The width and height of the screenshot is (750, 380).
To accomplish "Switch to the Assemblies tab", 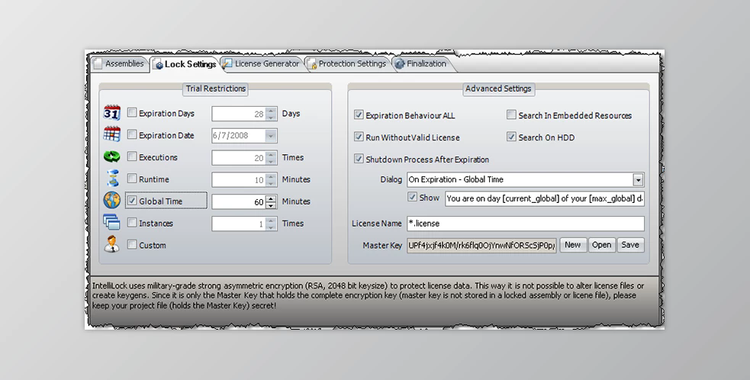I will click(120, 64).
